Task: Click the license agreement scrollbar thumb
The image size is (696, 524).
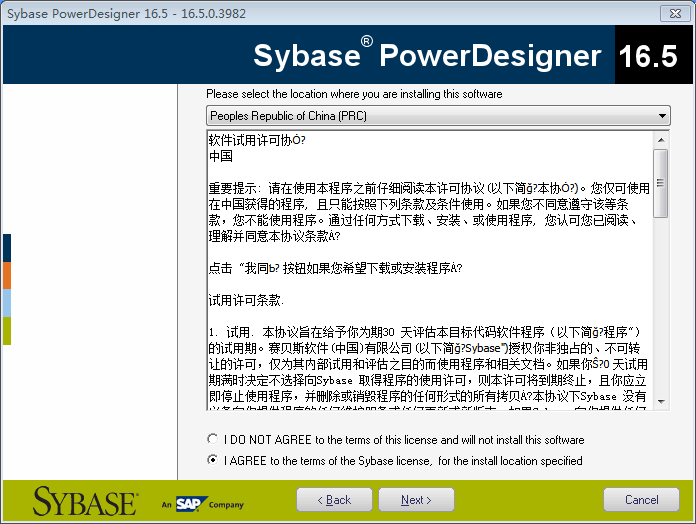Action: (661, 183)
